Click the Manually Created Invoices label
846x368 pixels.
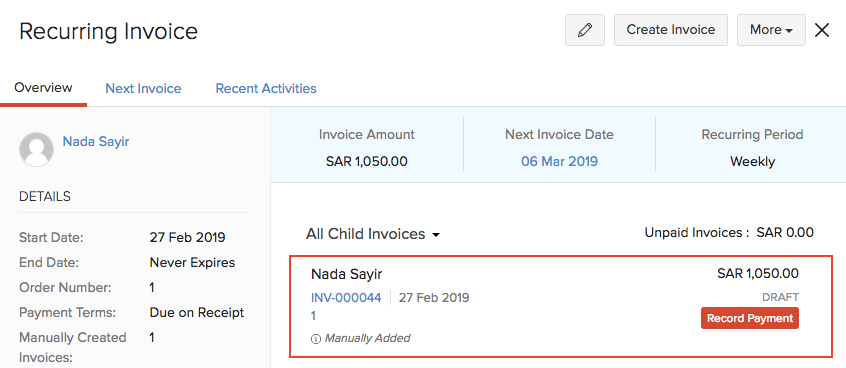pos(72,347)
